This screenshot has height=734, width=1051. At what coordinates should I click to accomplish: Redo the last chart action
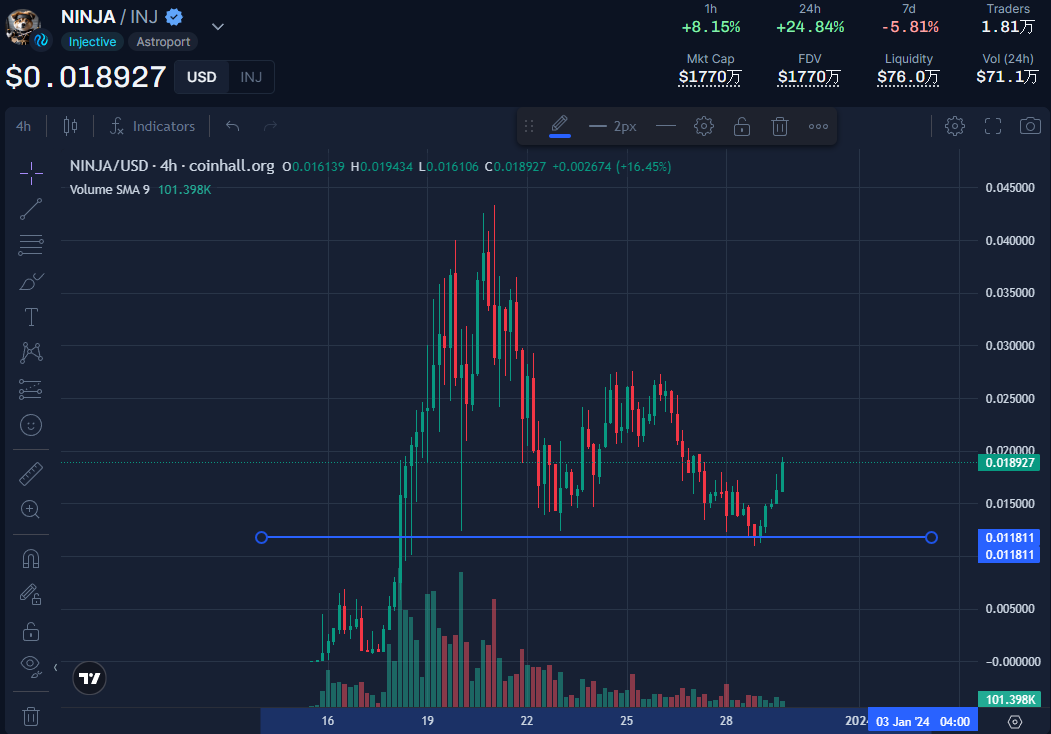click(x=270, y=126)
